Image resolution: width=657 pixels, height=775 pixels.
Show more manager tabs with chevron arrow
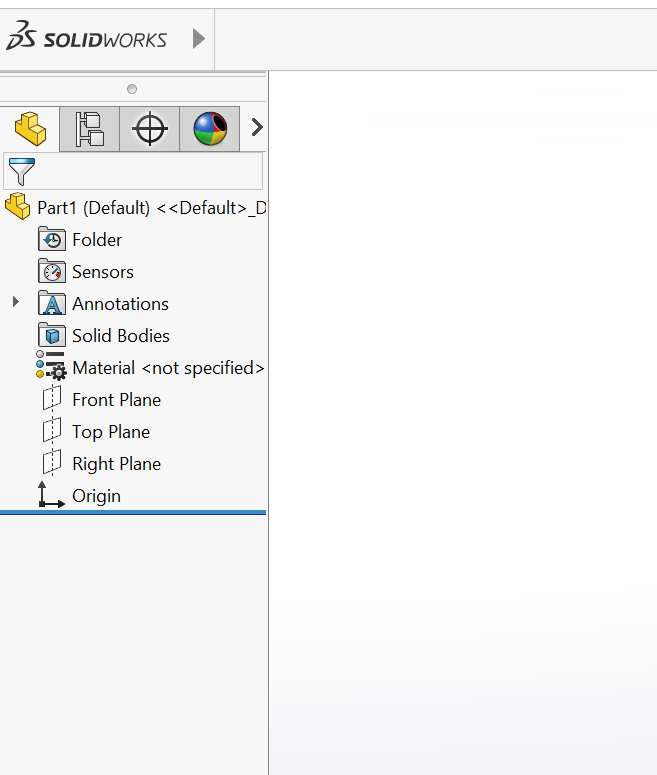tap(256, 128)
